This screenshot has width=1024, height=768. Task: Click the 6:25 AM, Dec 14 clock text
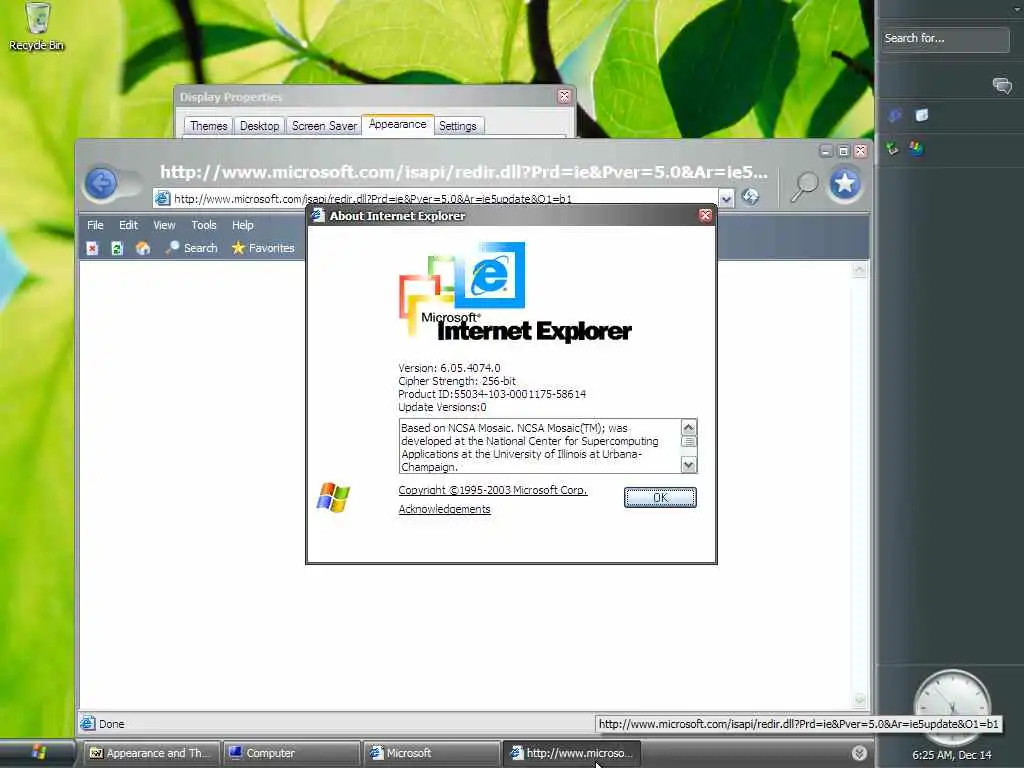point(952,755)
